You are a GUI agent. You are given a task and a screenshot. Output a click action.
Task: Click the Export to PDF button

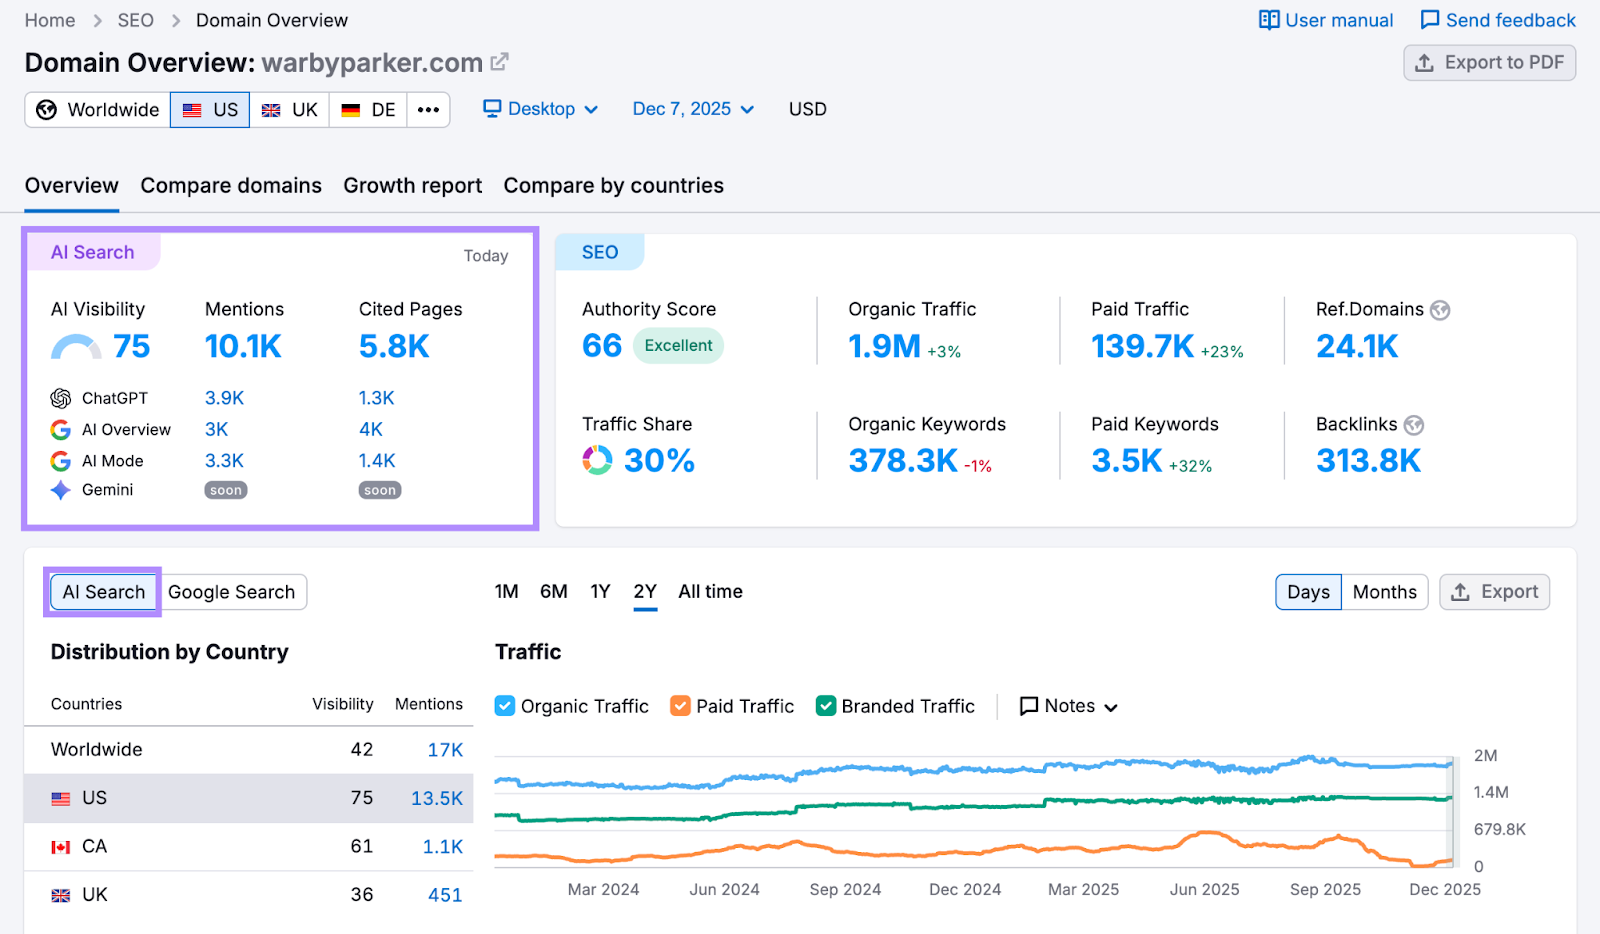coord(1489,62)
